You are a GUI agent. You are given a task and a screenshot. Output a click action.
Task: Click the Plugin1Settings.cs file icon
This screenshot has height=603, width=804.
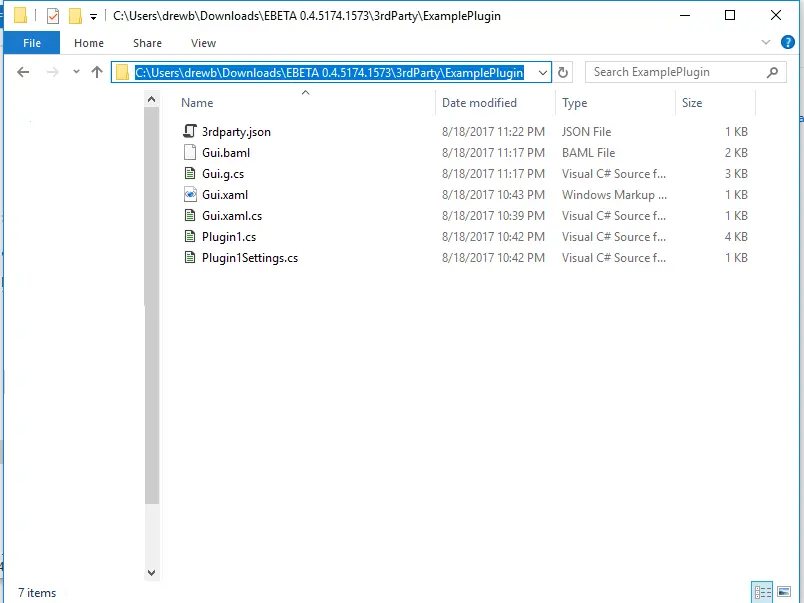point(190,257)
